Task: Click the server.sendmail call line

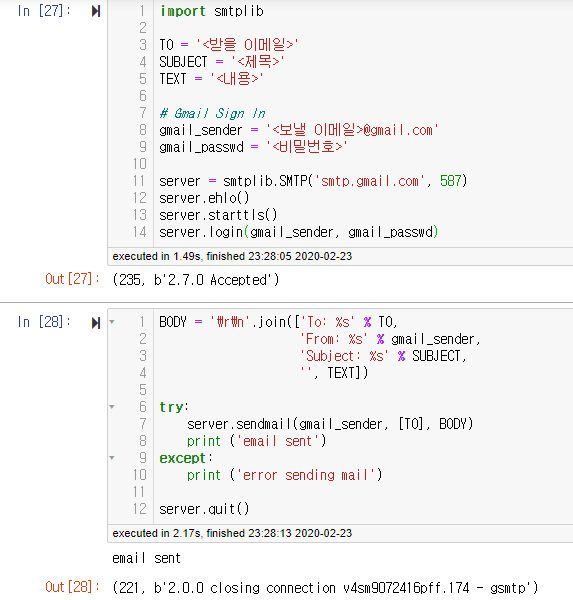Action: click(330, 424)
